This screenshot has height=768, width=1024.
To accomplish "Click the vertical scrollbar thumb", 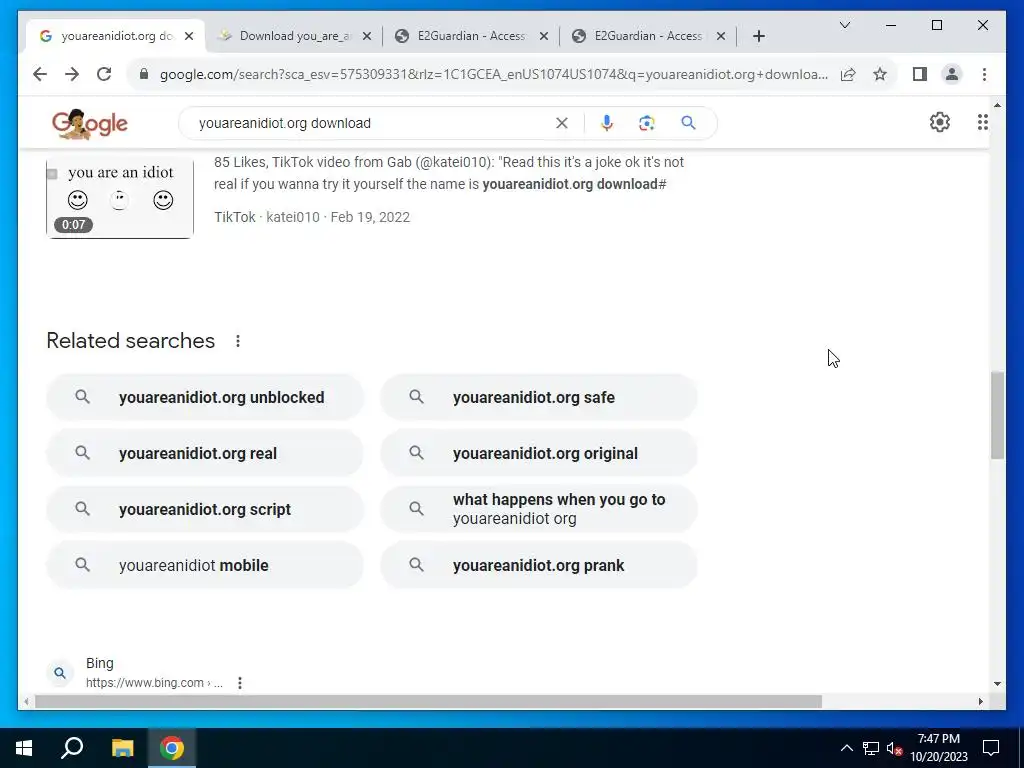I will pos(997,415).
